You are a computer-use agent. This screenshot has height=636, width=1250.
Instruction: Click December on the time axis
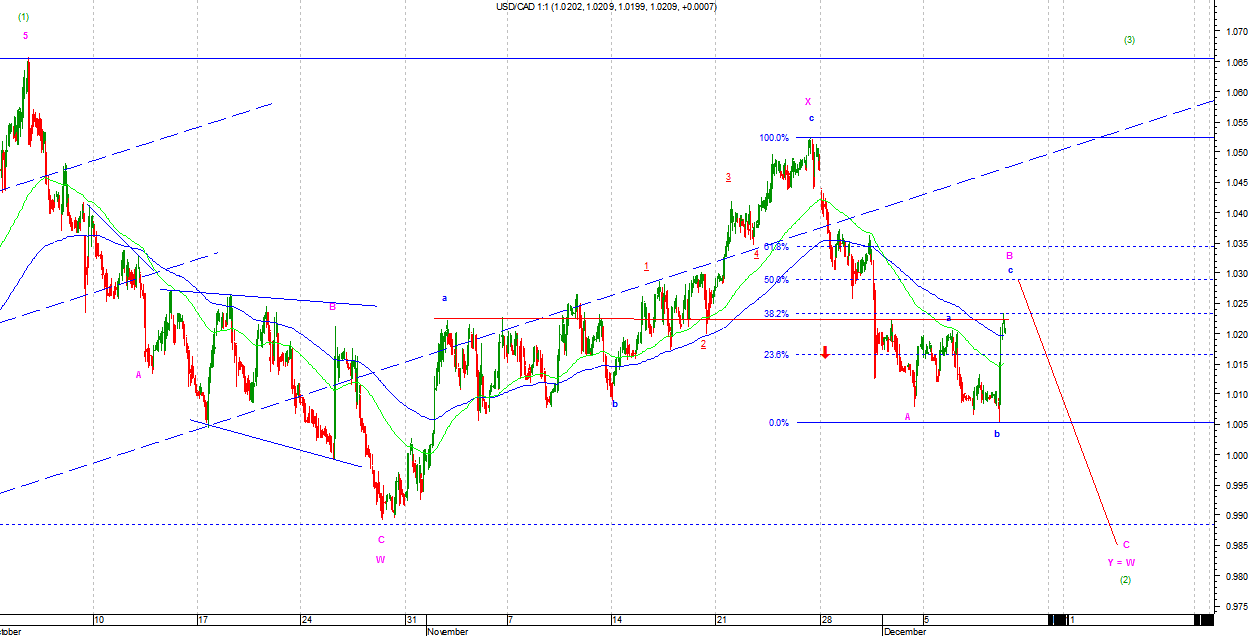(x=904, y=631)
